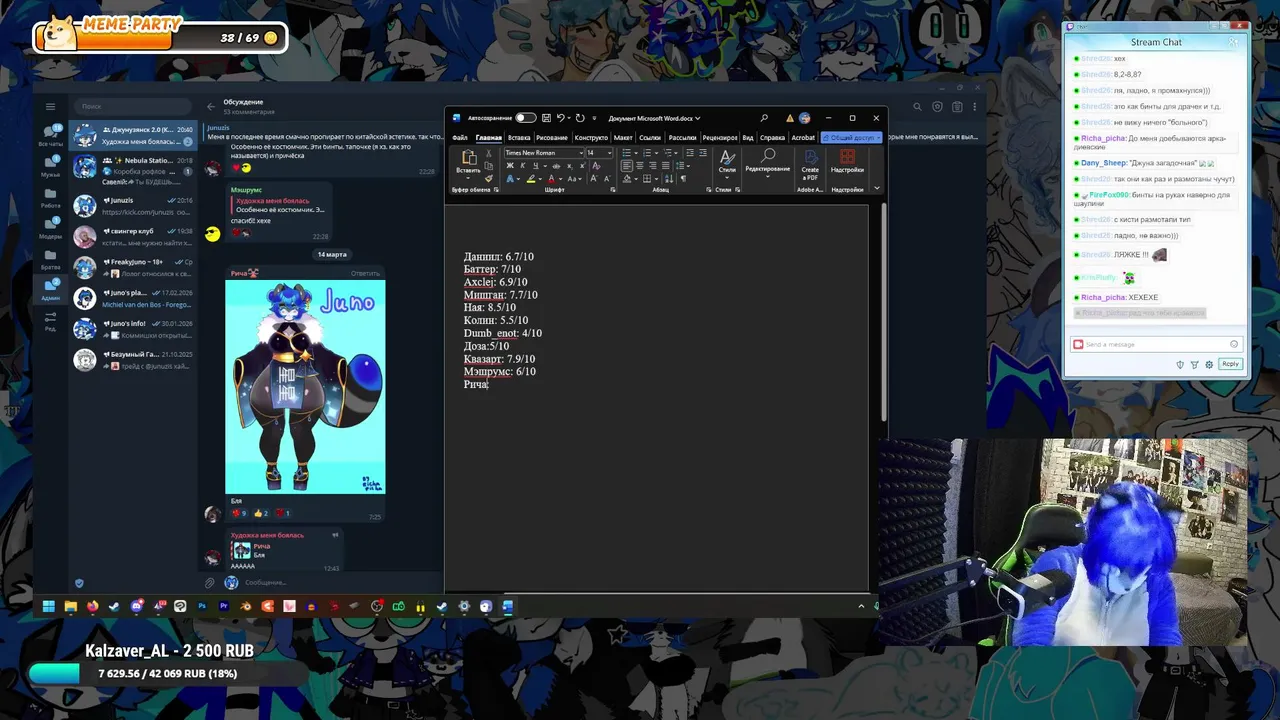1280x720 pixels.
Task: Open the Ред. edit folders icon
Action: click(50, 321)
